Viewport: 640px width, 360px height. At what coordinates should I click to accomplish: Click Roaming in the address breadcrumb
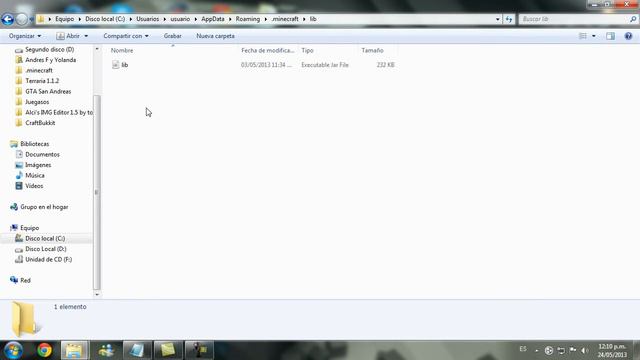pyautogui.click(x=247, y=19)
